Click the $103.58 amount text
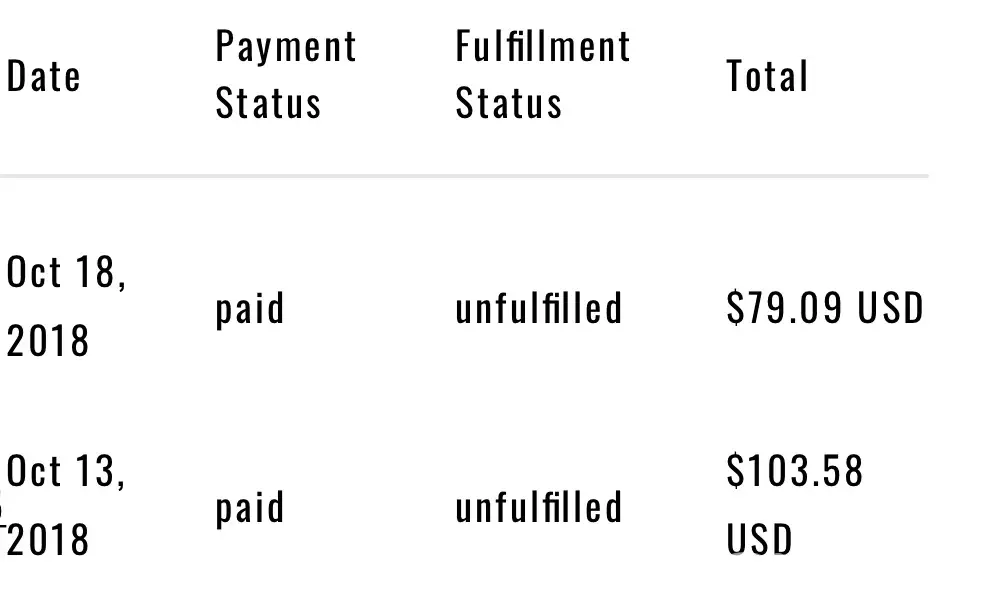The height and width of the screenshot is (616, 989). (794, 471)
